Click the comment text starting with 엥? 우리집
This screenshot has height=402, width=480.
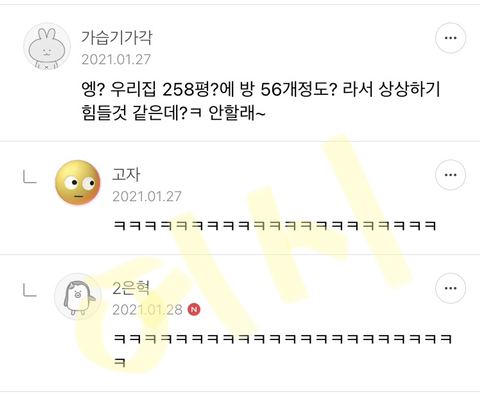click(261, 101)
